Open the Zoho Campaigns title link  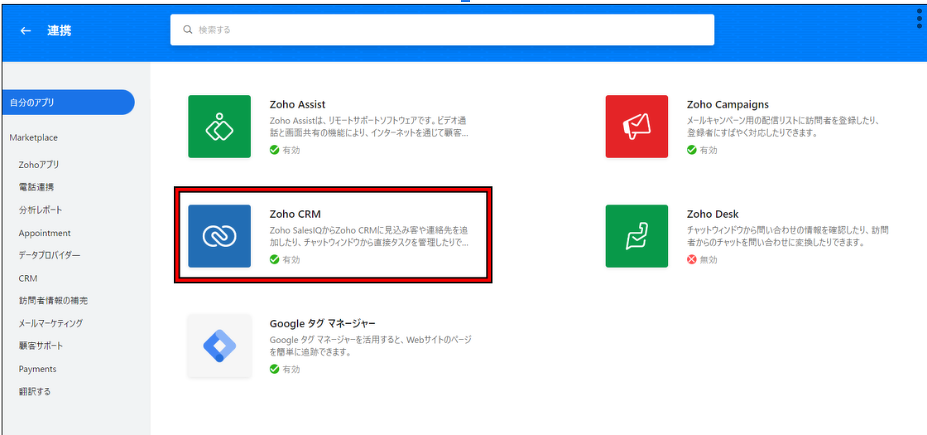[x=728, y=105]
